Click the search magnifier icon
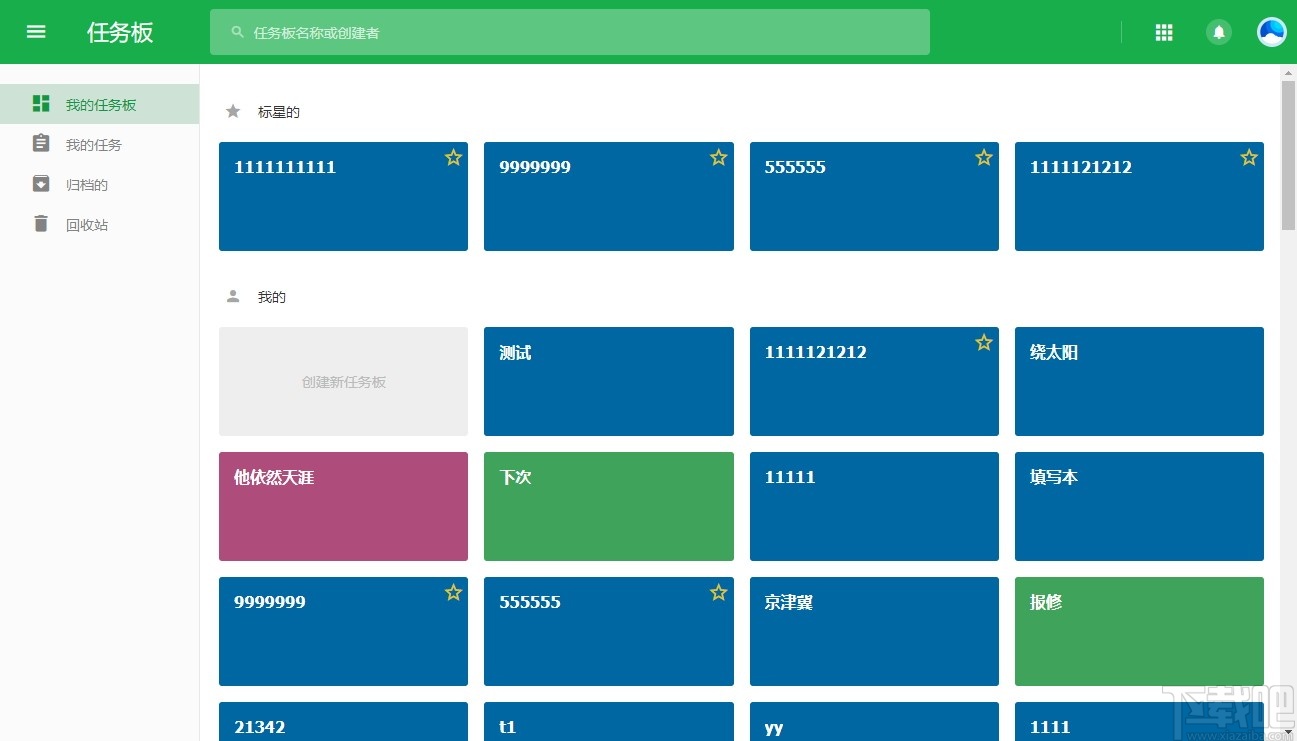This screenshot has height=741, width=1297. click(237, 32)
